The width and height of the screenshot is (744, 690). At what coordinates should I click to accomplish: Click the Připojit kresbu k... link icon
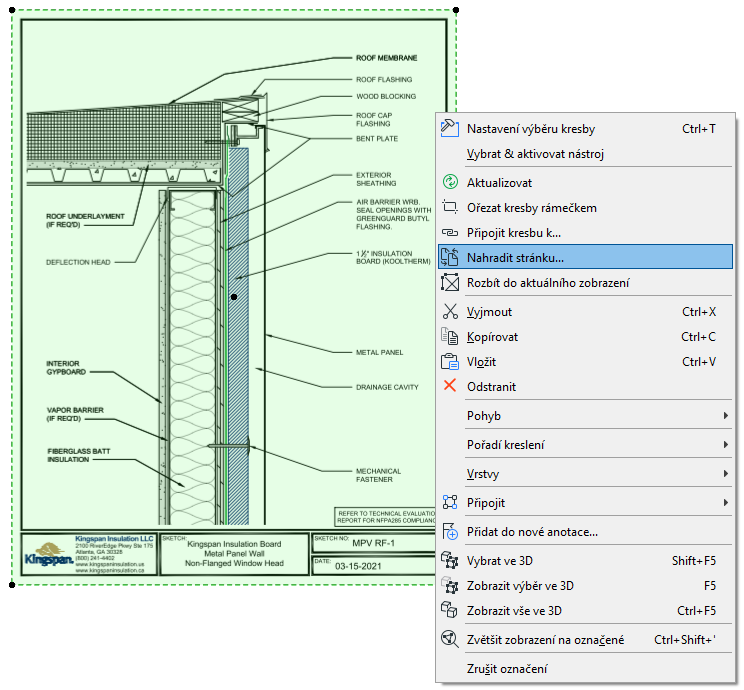coord(449,233)
